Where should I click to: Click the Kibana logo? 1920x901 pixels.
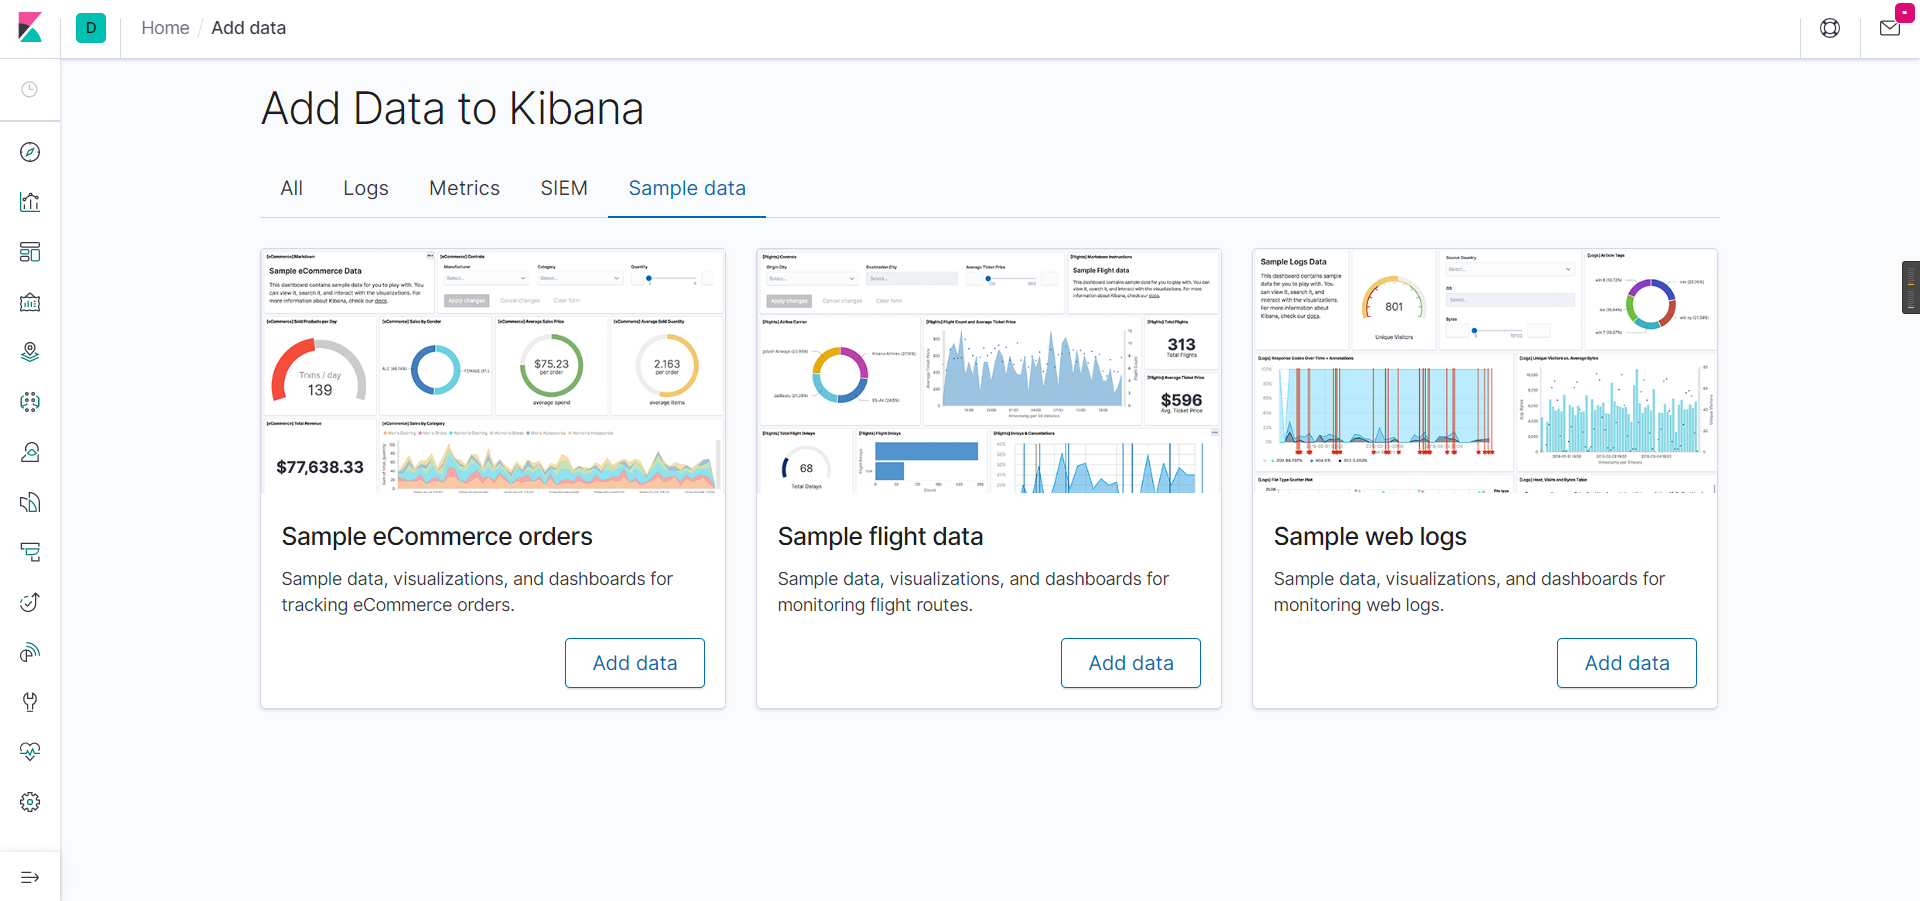[x=30, y=28]
